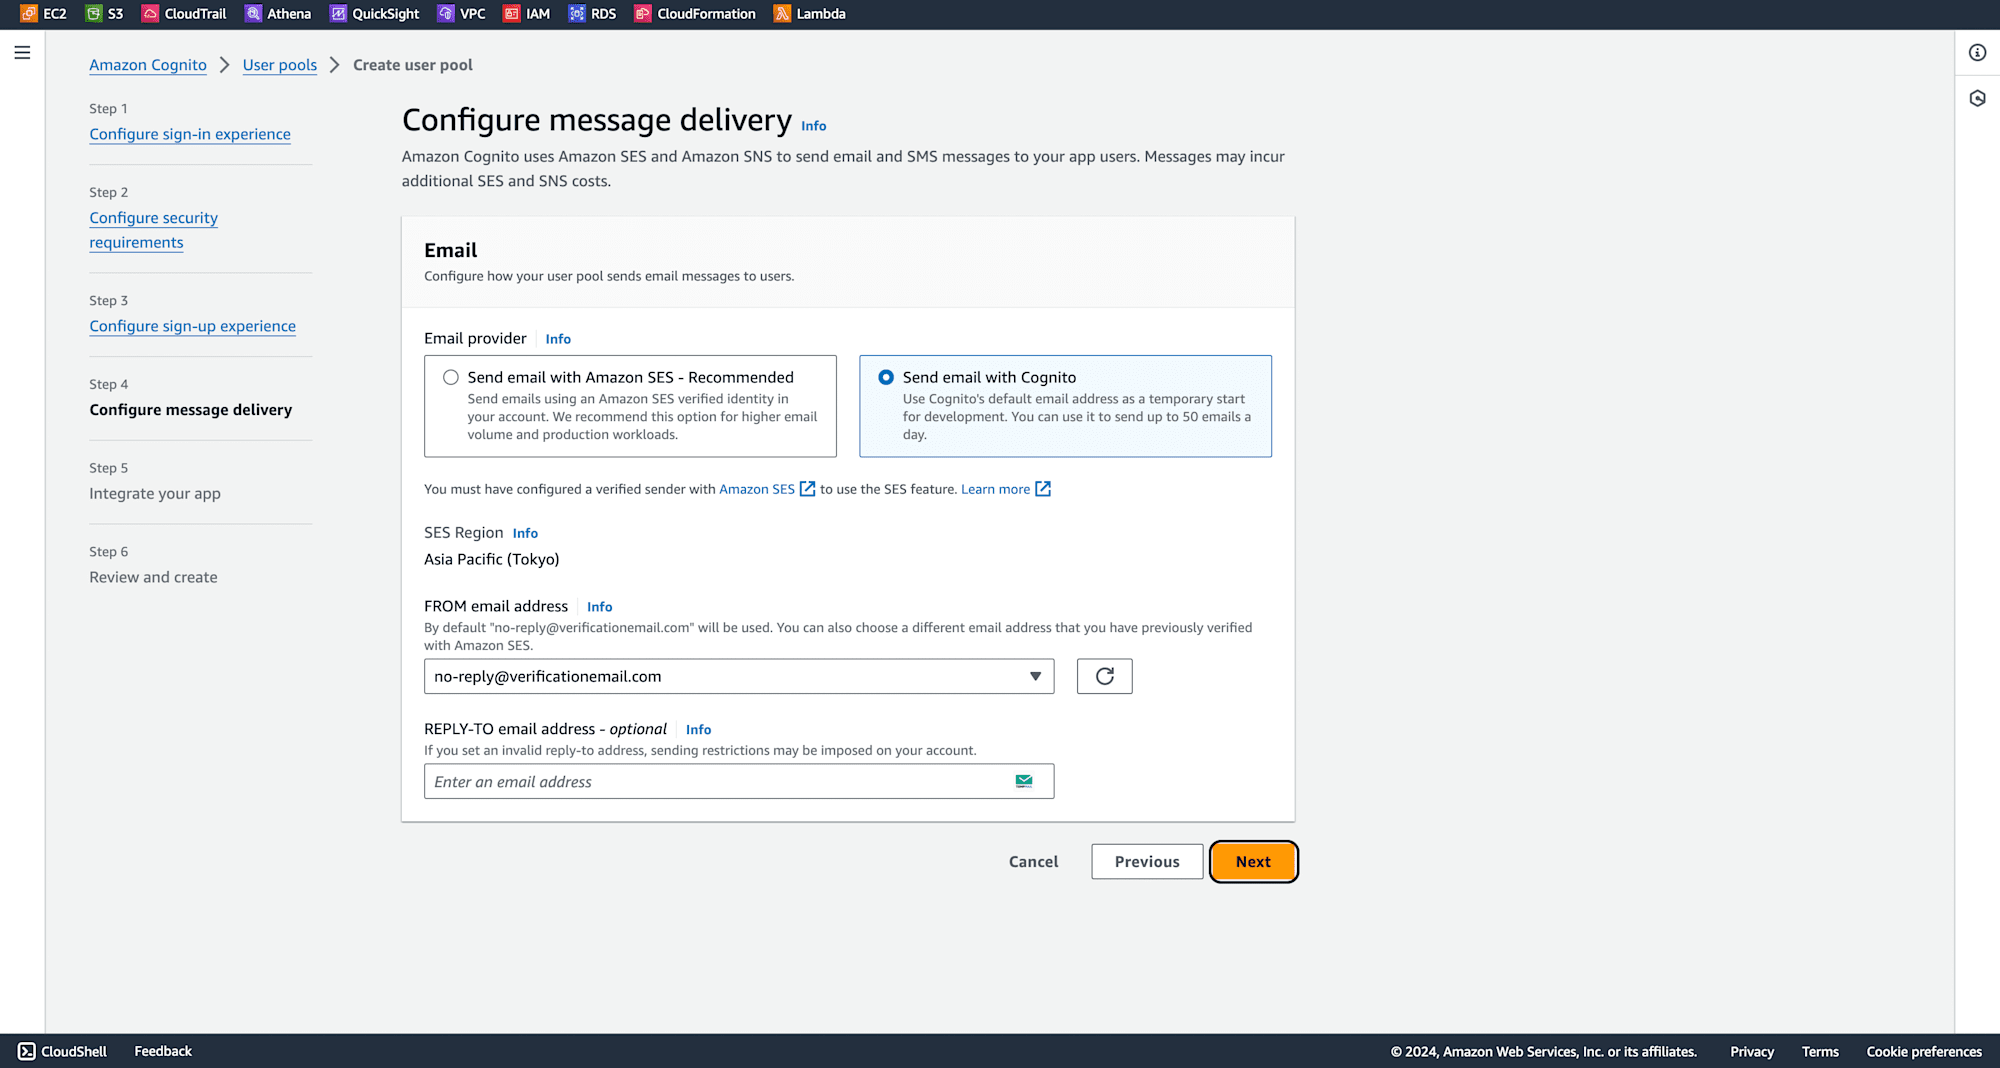
Task: Open QuickSight service shortcut icon
Action: point(338,14)
